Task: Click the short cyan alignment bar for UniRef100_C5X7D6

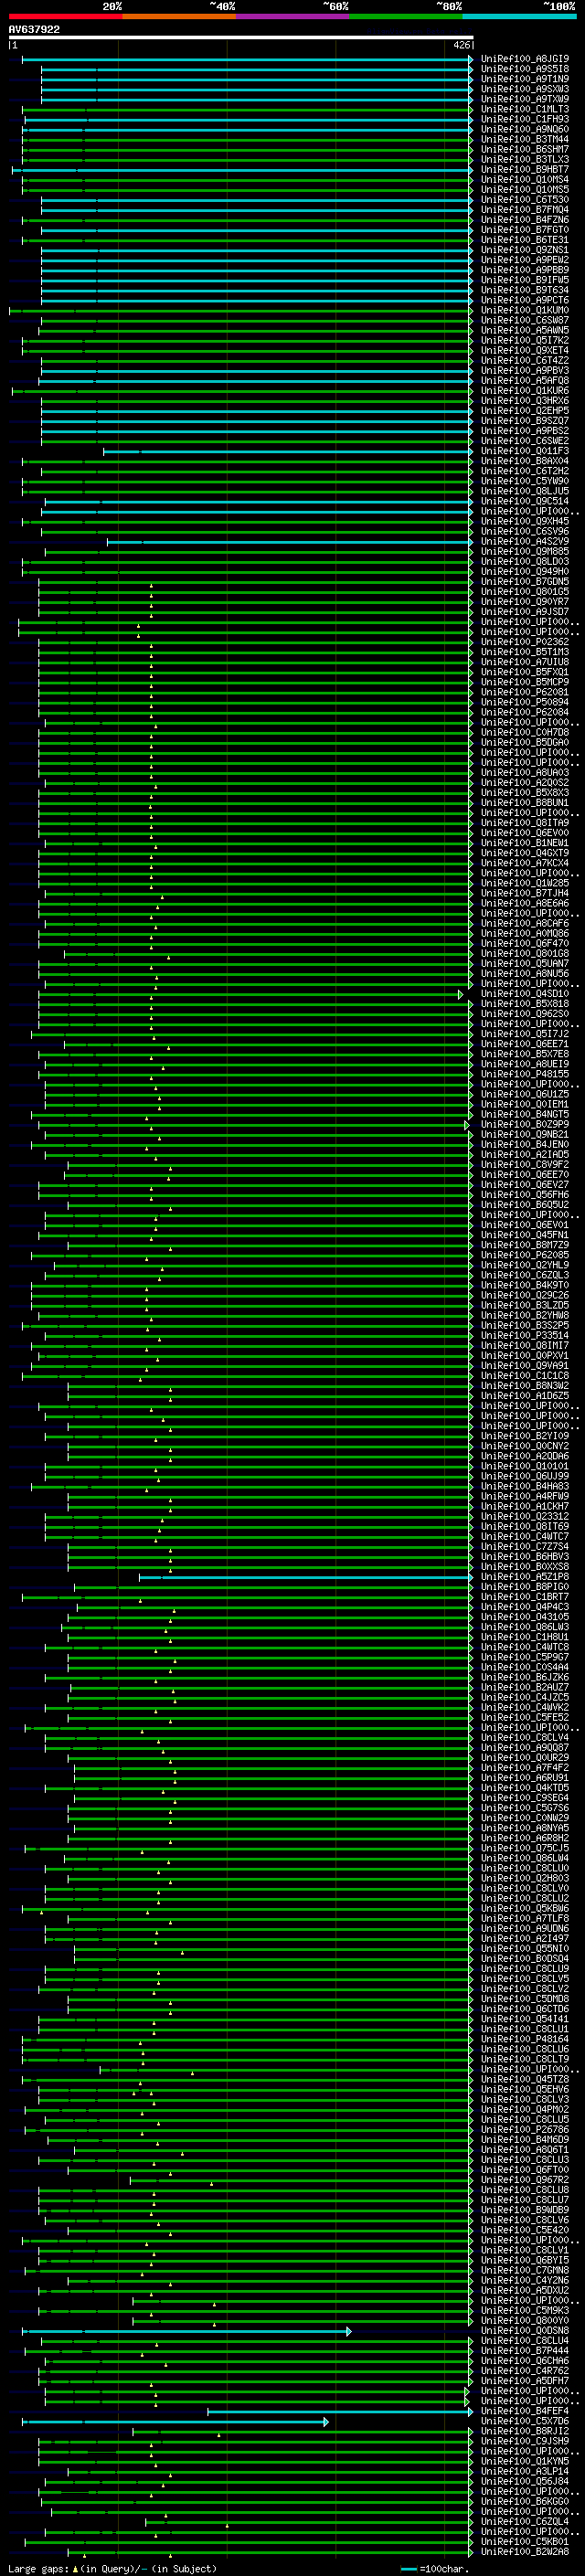Action: coord(175,2421)
